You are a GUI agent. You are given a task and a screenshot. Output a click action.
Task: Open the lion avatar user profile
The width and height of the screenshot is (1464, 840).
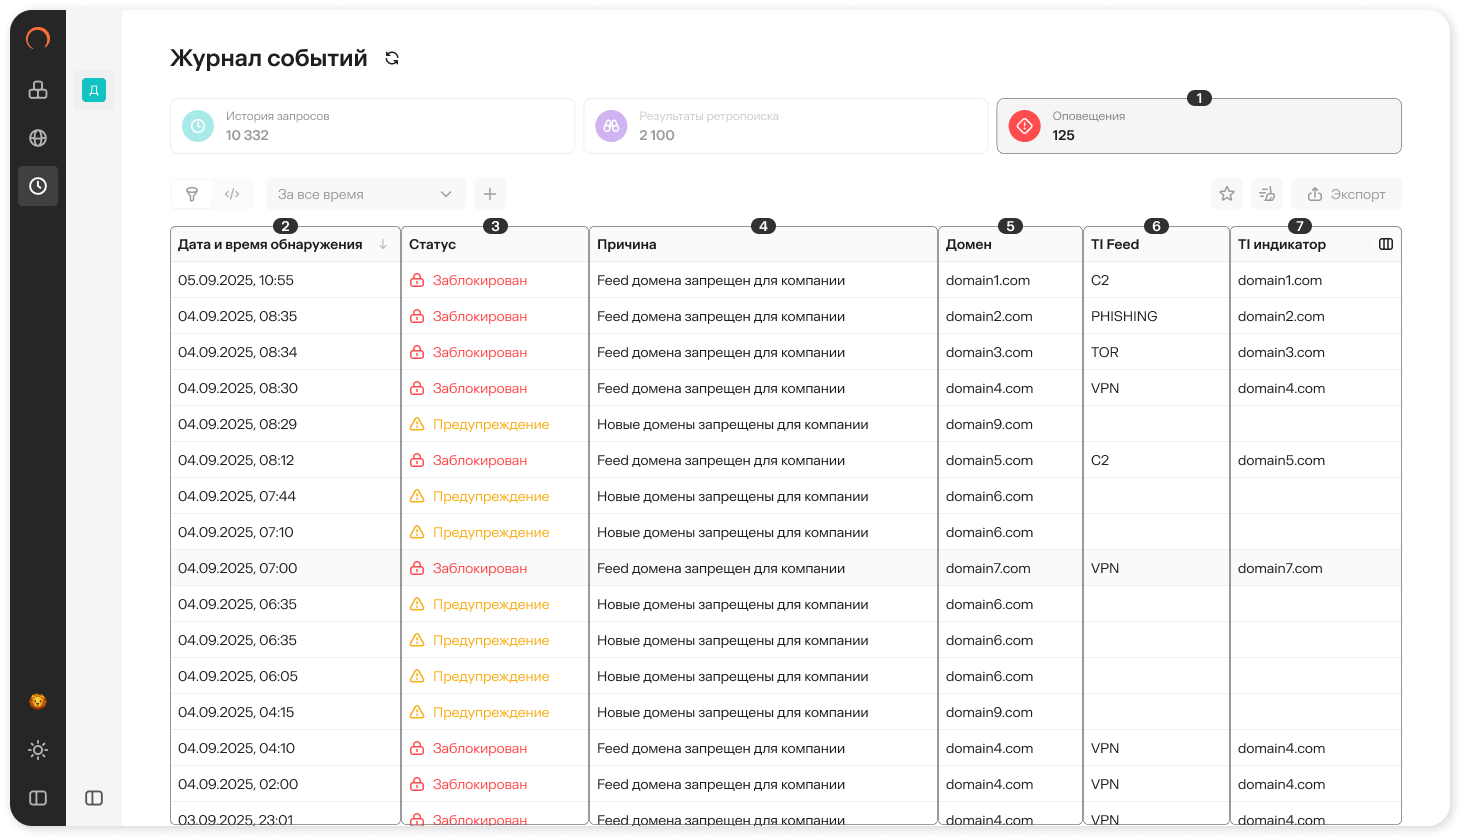(38, 702)
